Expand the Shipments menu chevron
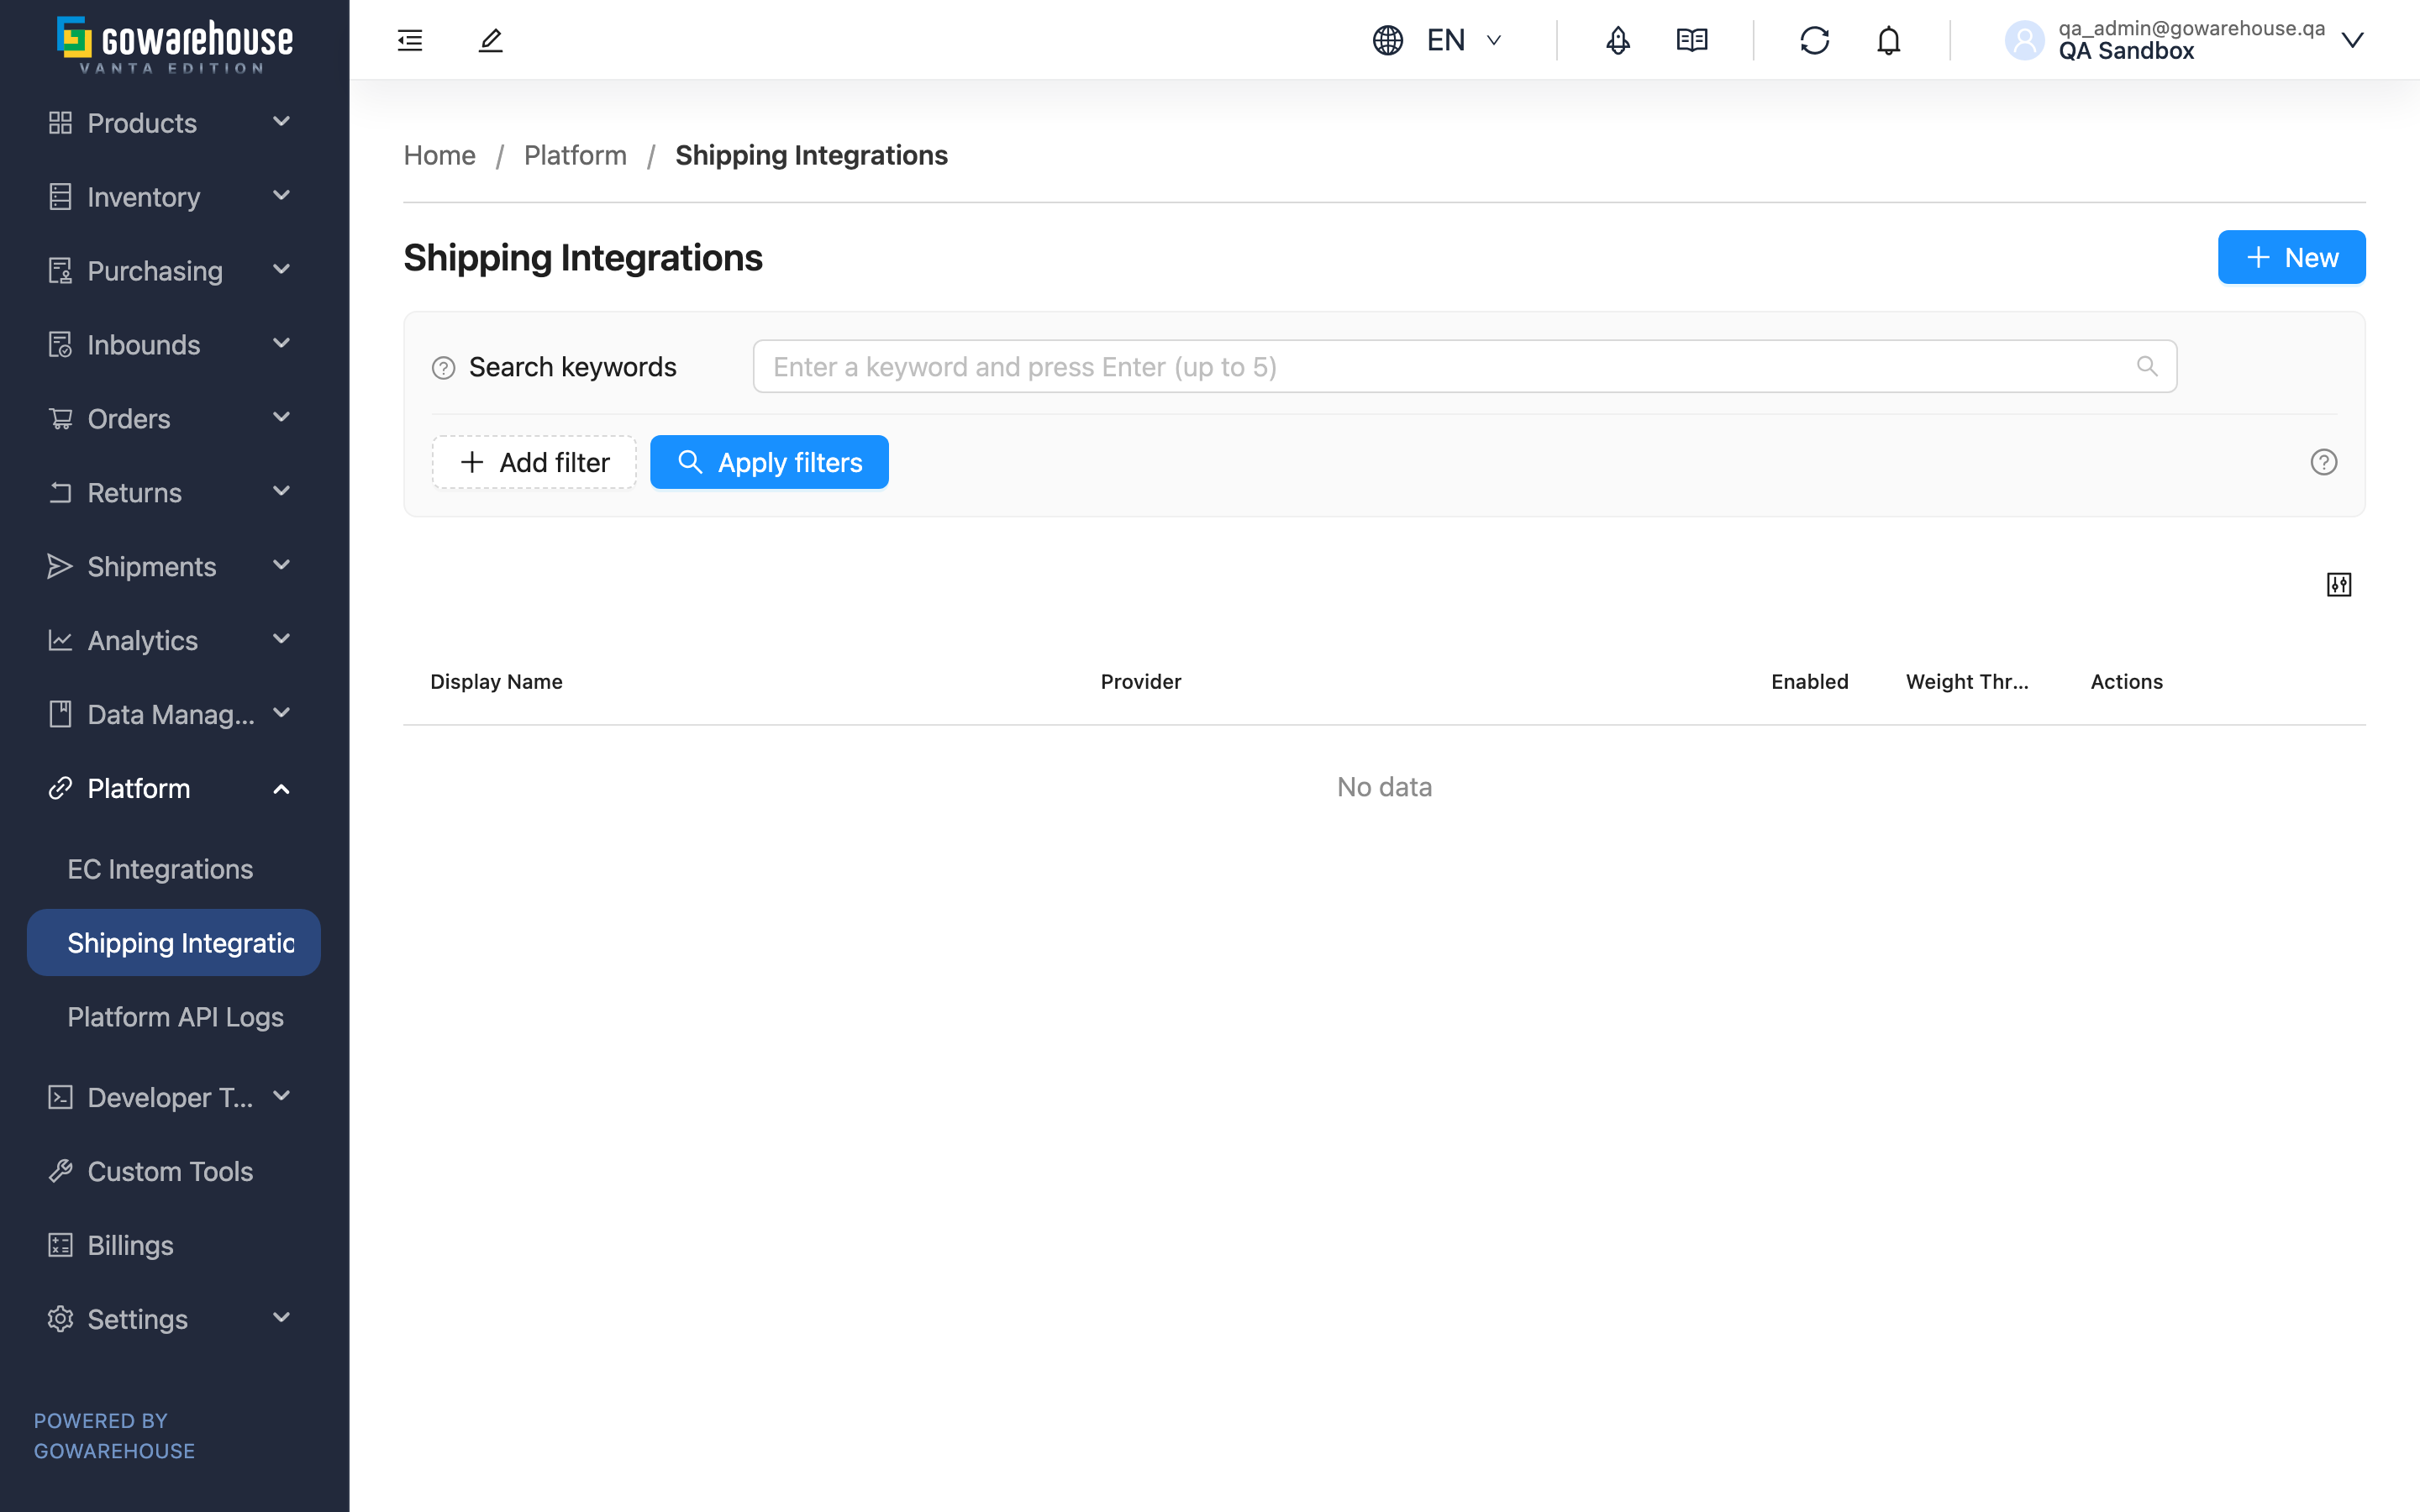Viewport: 2420px width, 1512px height. pos(281,566)
